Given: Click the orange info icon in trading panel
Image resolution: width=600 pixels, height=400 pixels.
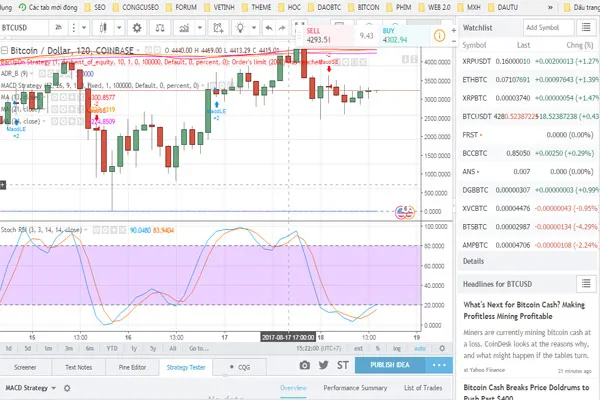Looking at the screenshot, I should click(439, 36).
